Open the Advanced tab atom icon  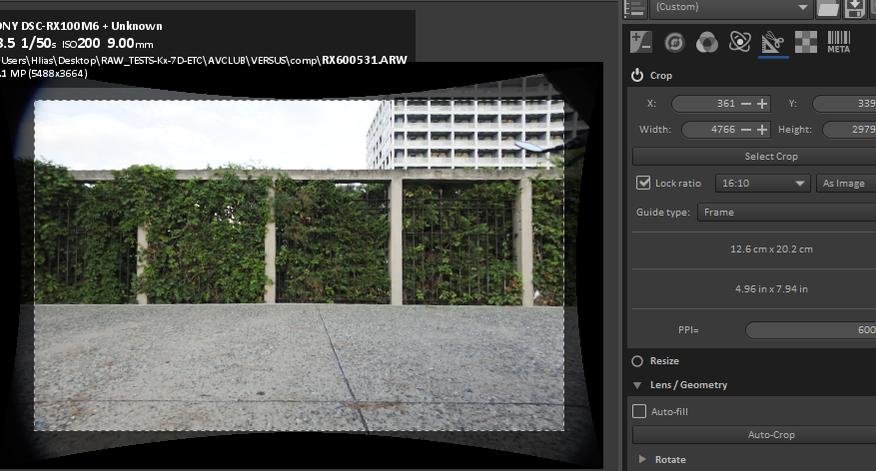tap(740, 42)
